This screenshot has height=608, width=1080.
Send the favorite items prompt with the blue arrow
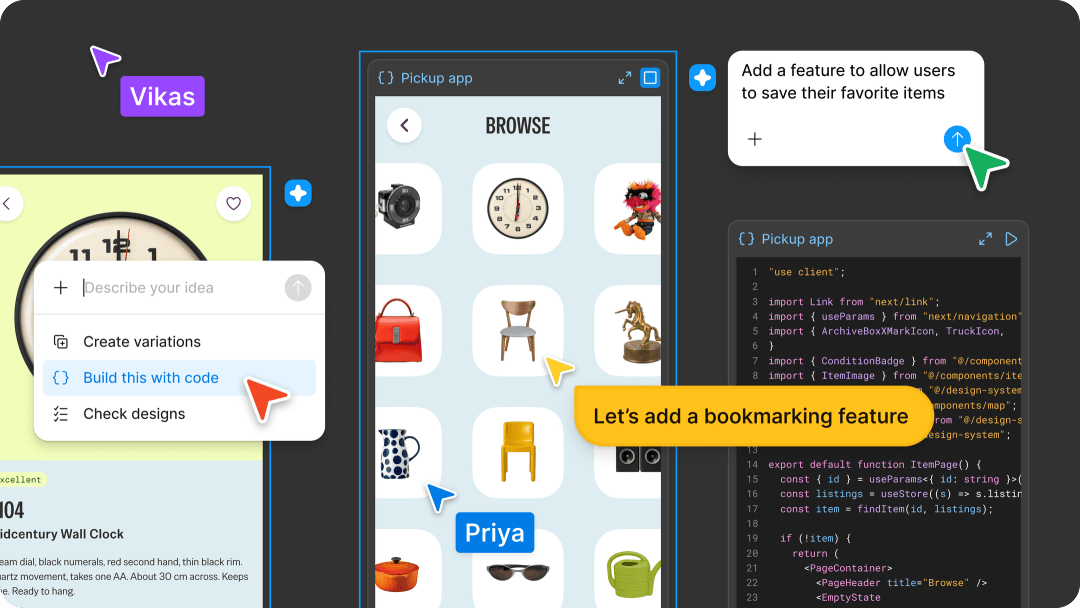[x=957, y=139]
